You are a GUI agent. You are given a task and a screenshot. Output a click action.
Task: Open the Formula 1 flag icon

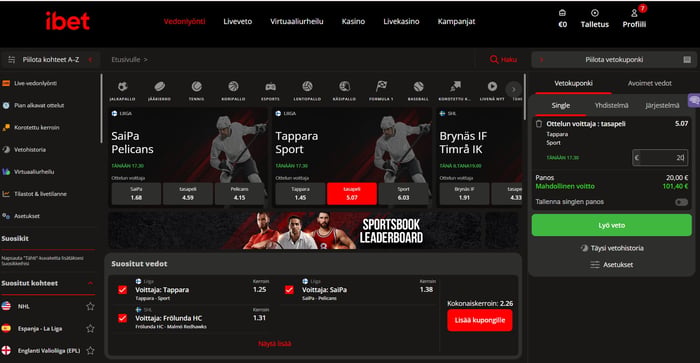point(381,87)
